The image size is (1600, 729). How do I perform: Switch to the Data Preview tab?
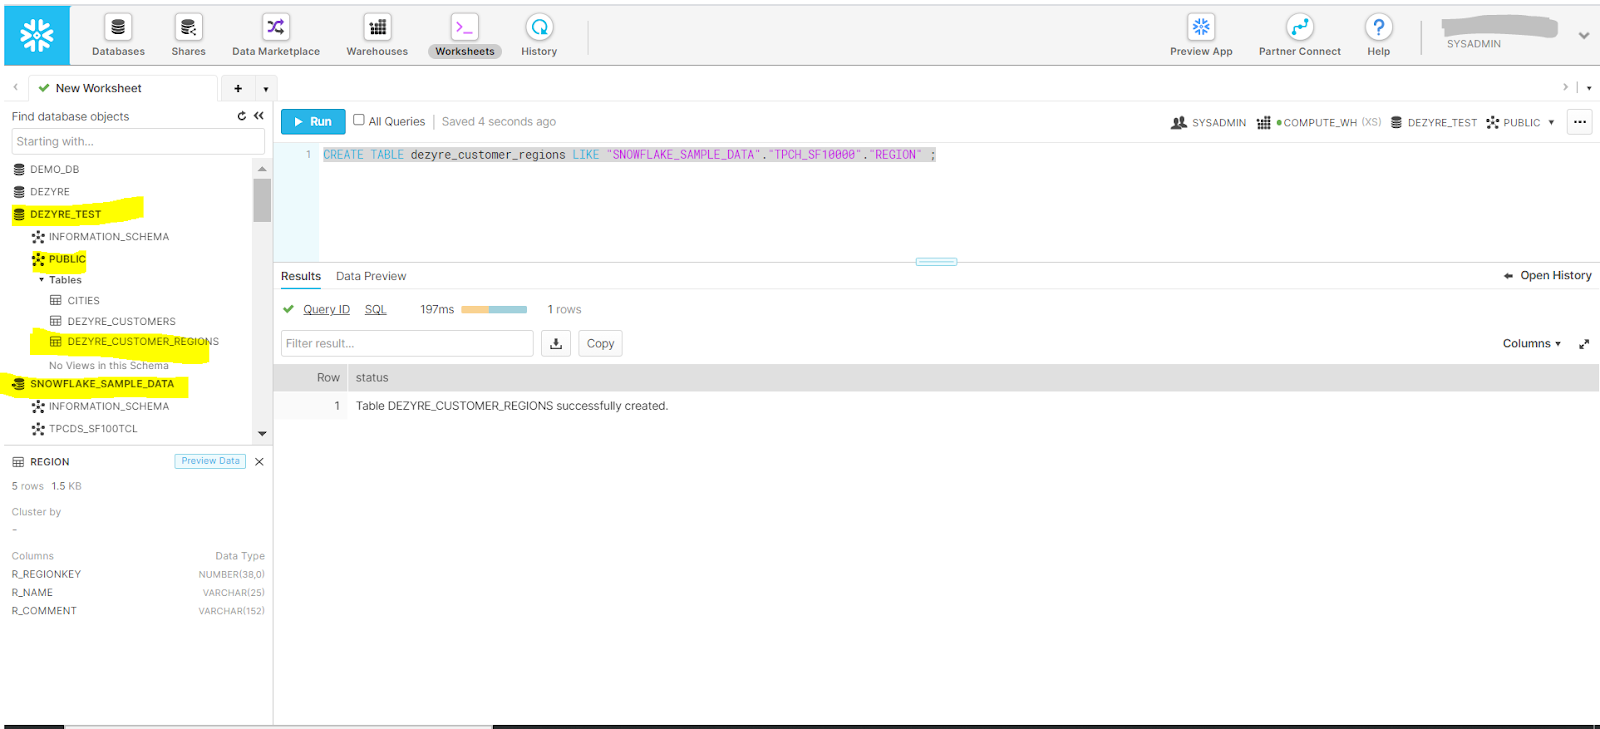click(371, 276)
